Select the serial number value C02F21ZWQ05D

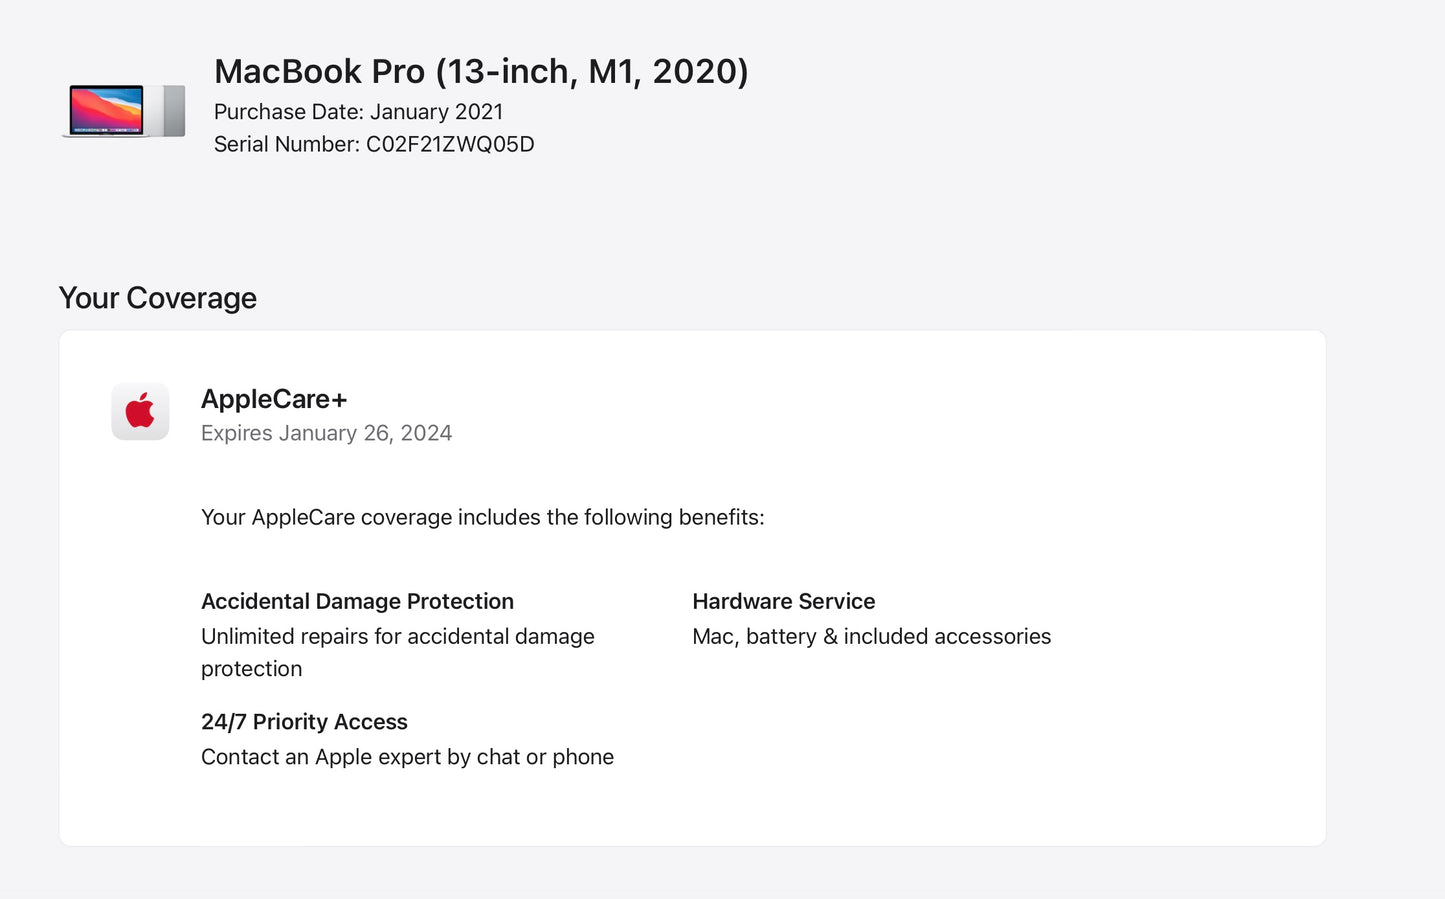click(450, 144)
